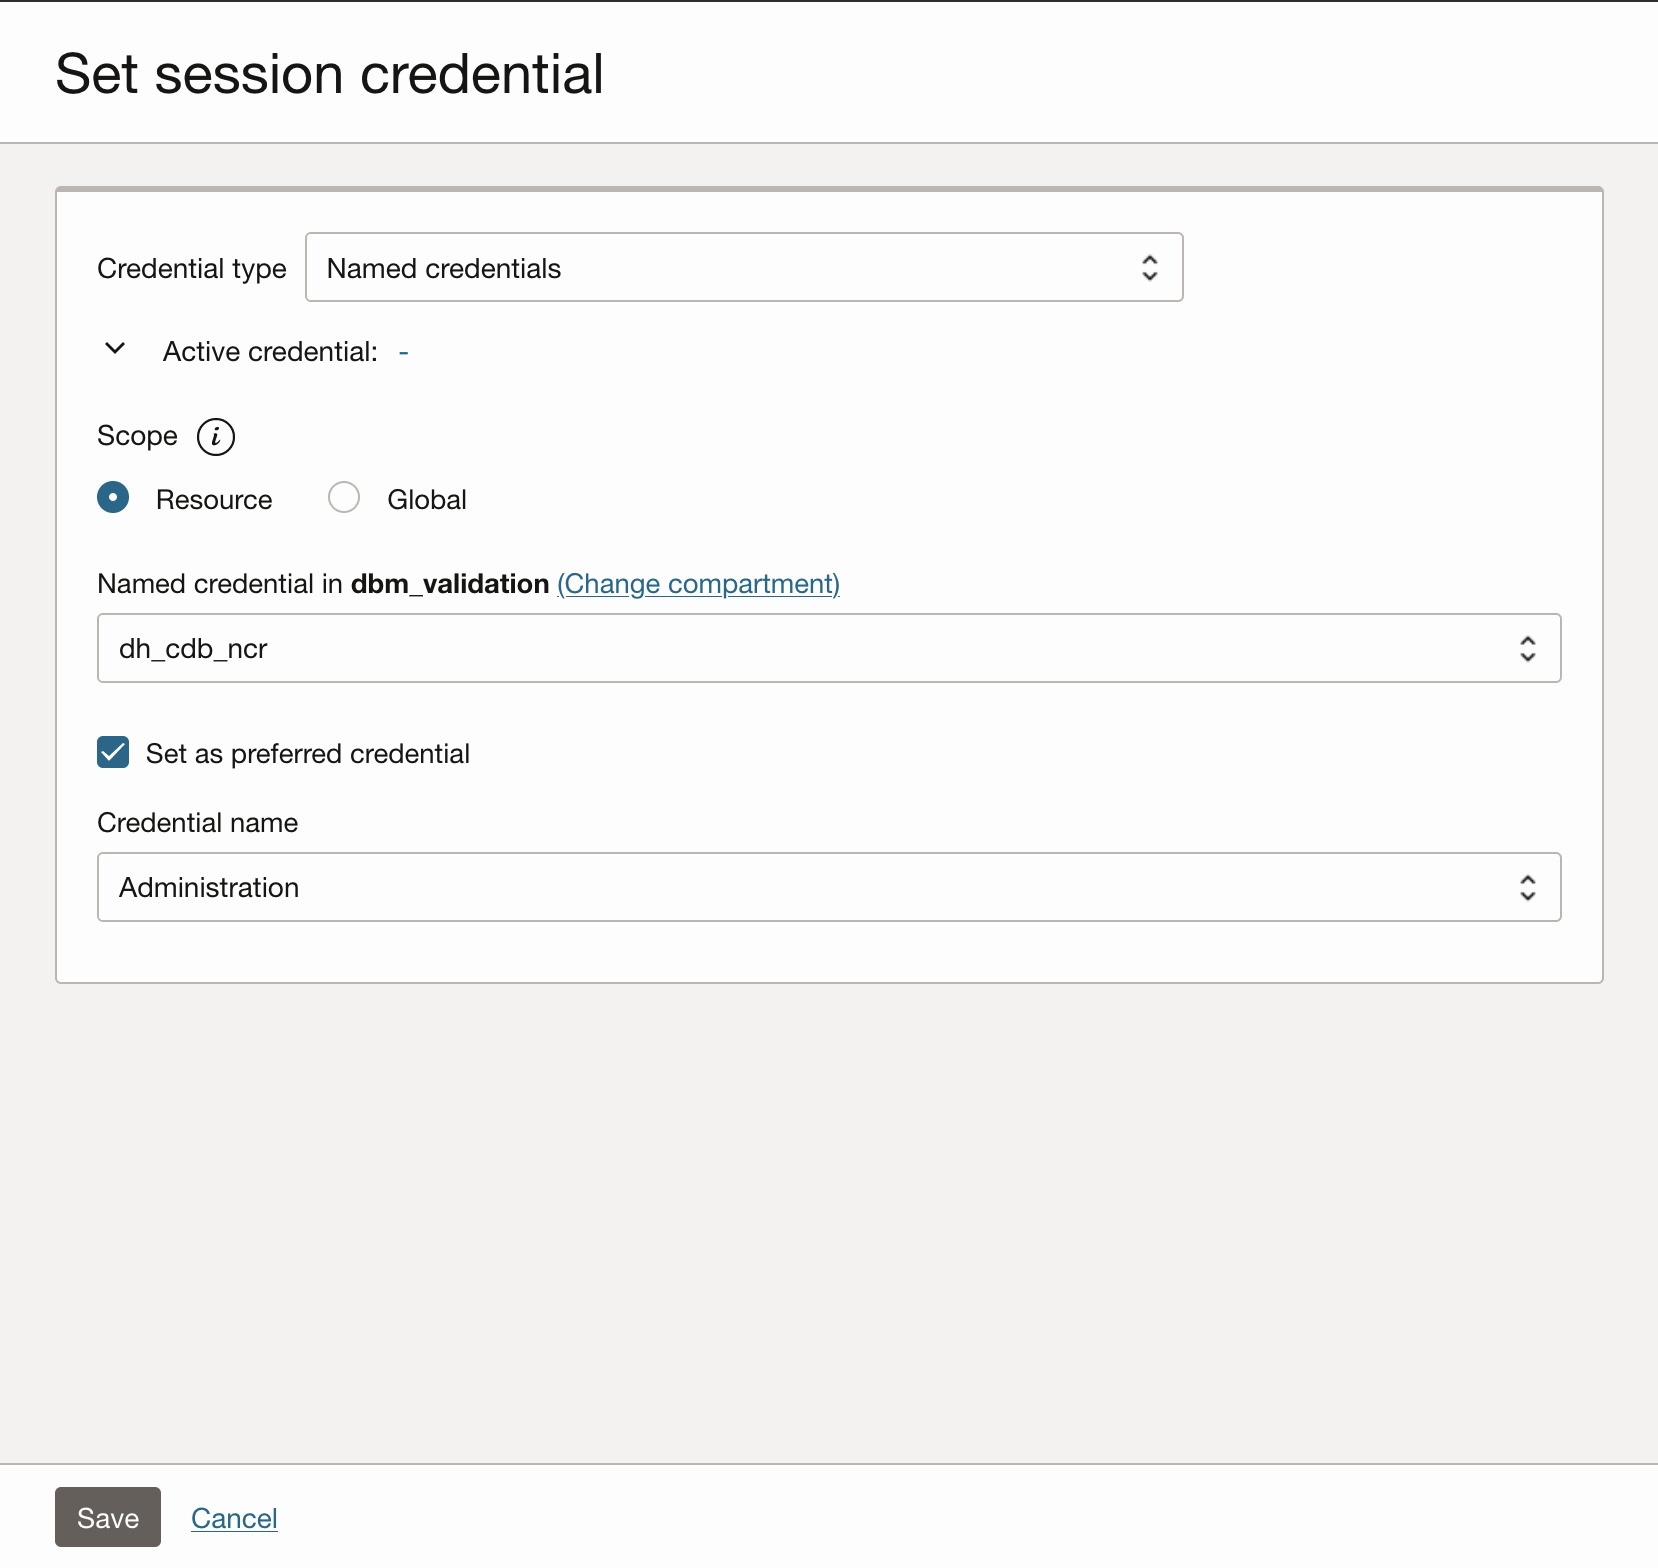Click the Active credential label text
1658x1568 pixels.
[x=270, y=352]
